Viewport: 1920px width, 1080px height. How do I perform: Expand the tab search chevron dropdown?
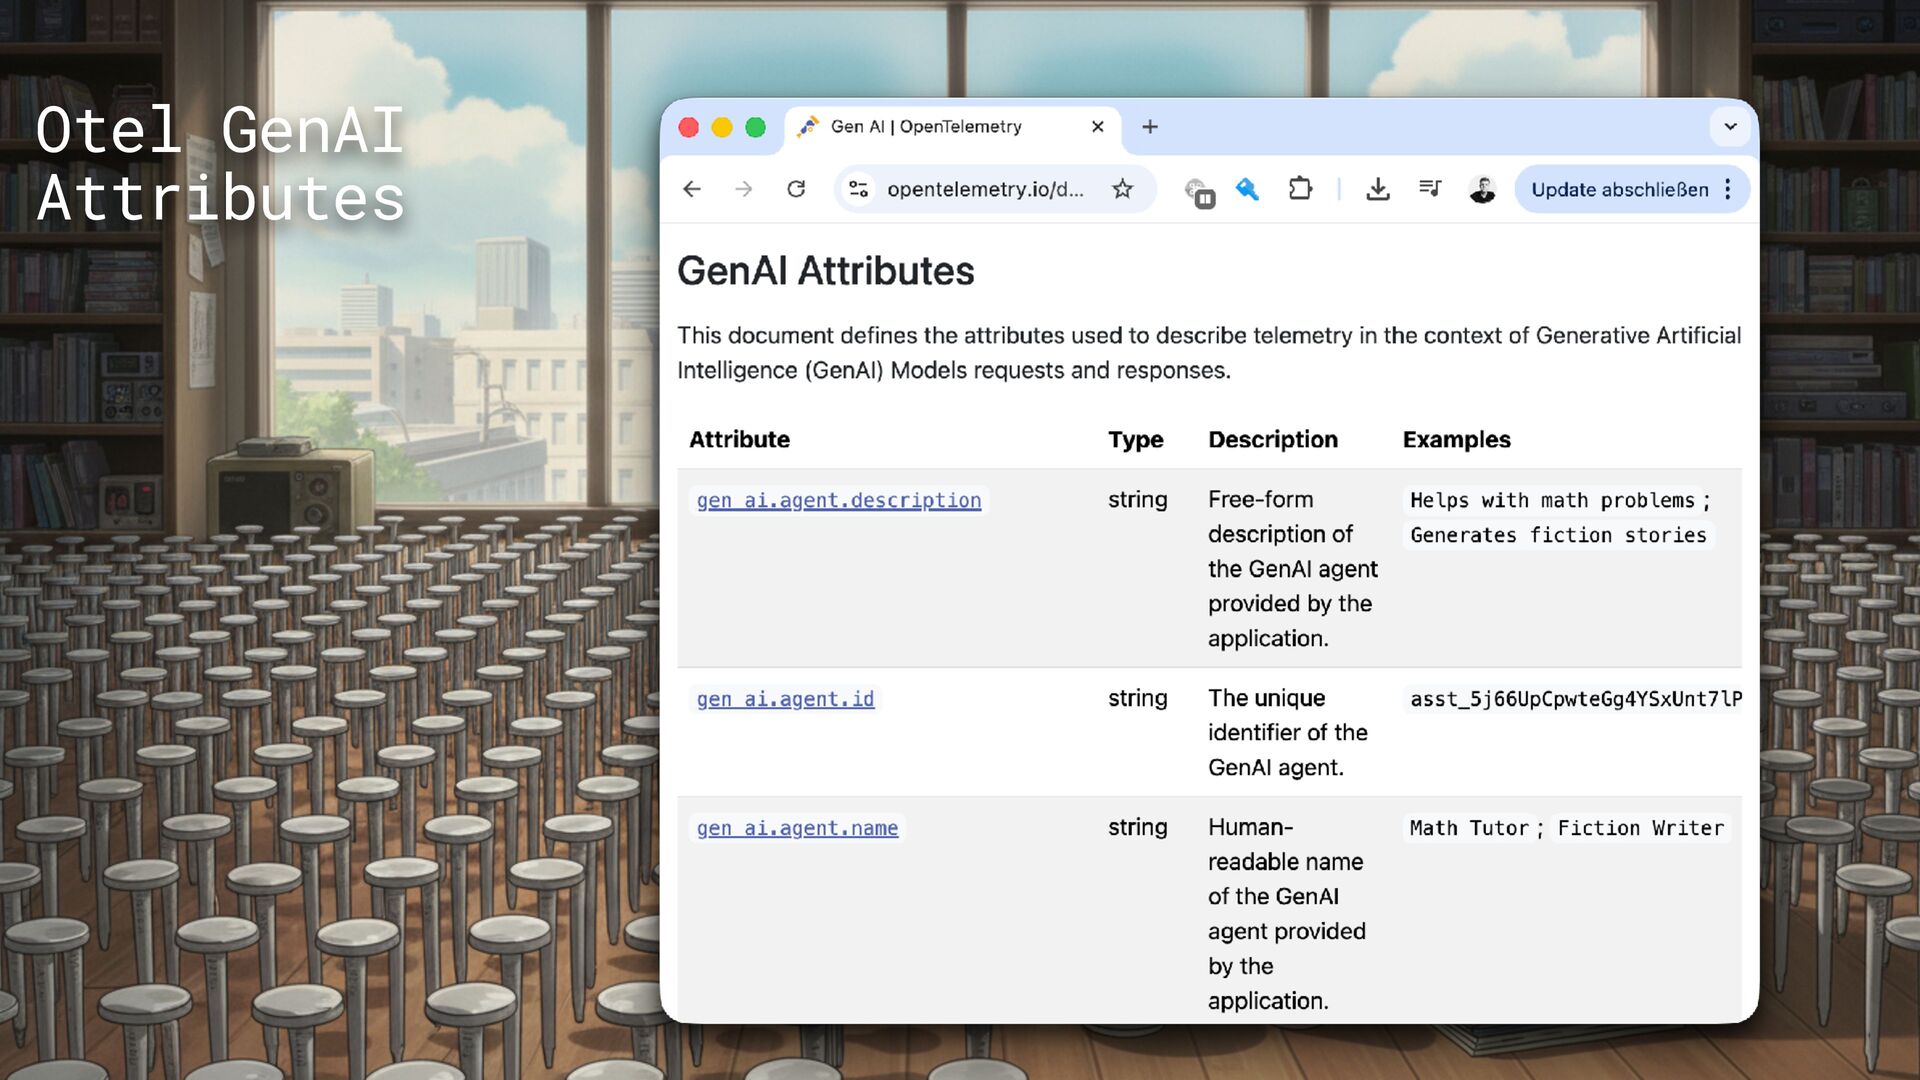point(1730,127)
